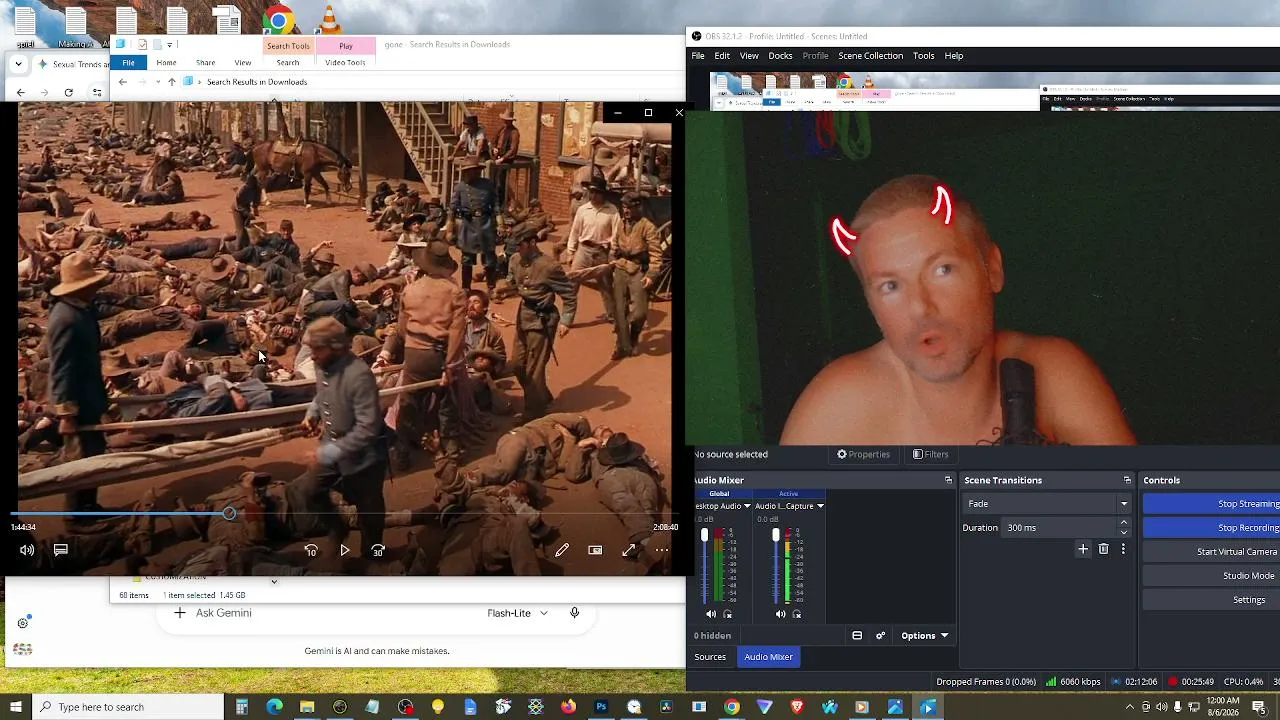
Task: Go back in File Explorer navigation
Action: tap(123, 82)
